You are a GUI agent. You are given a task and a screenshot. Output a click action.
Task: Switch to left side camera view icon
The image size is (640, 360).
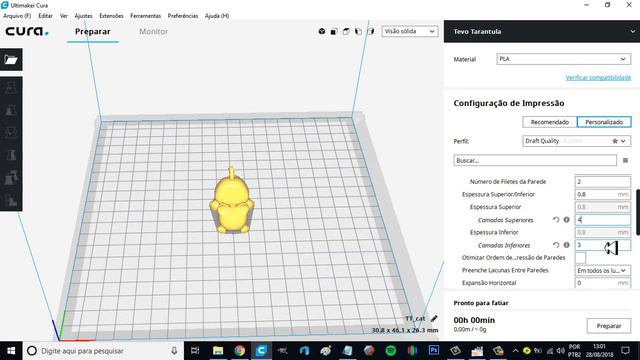[x=358, y=31]
